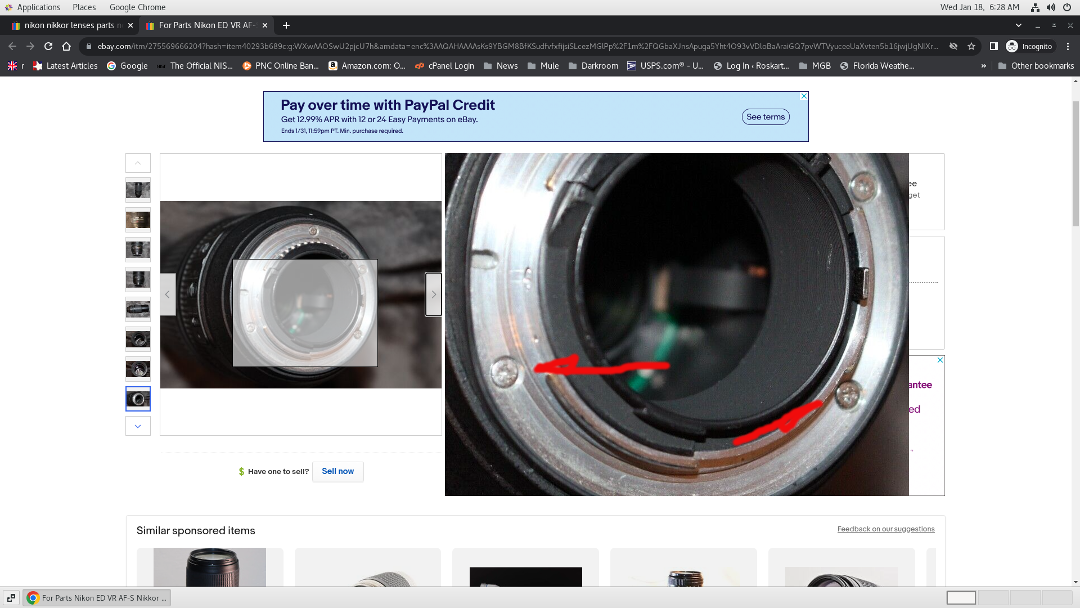The width and height of the screenshot is (1080, 608).
Task: Open the browser home page
Action: tap(66, 46)
